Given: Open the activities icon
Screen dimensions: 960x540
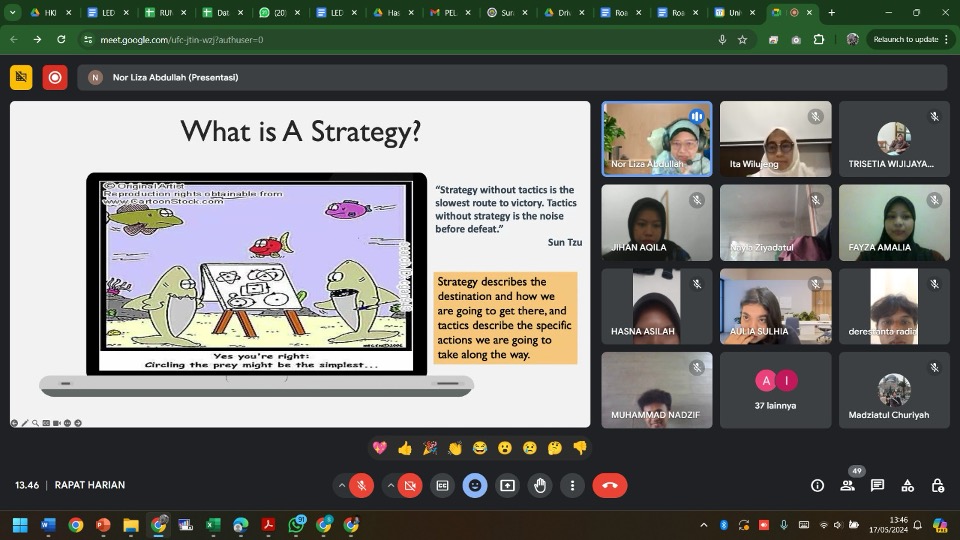Looking at the screenshot, I should pos(907,486).
